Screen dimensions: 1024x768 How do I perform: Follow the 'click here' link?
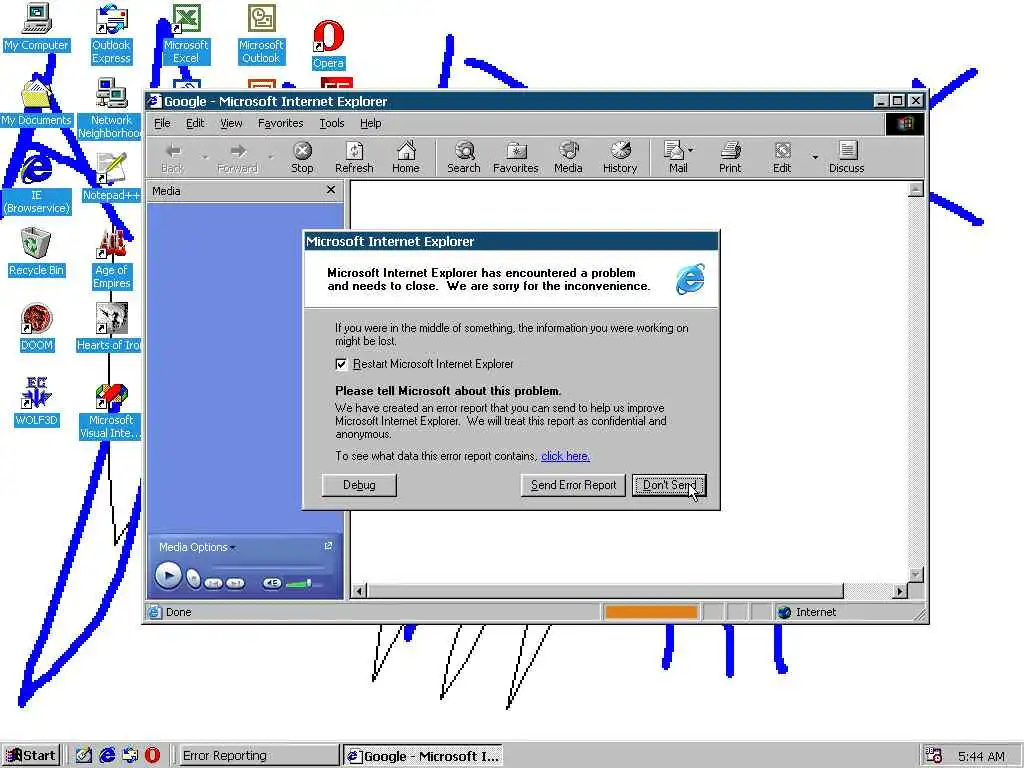[566, 456]
